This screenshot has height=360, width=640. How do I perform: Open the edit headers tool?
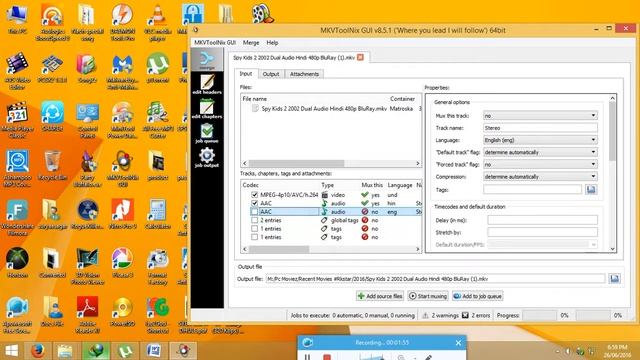point(207,84)
